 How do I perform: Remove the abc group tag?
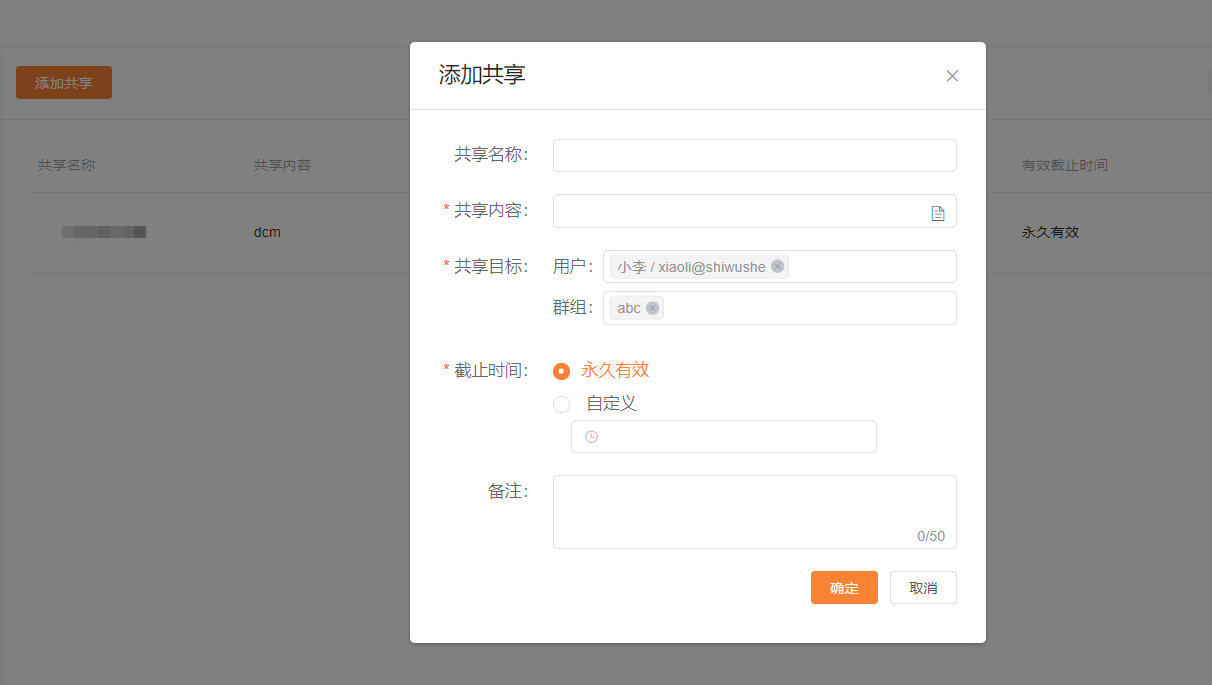pos(652,308)
